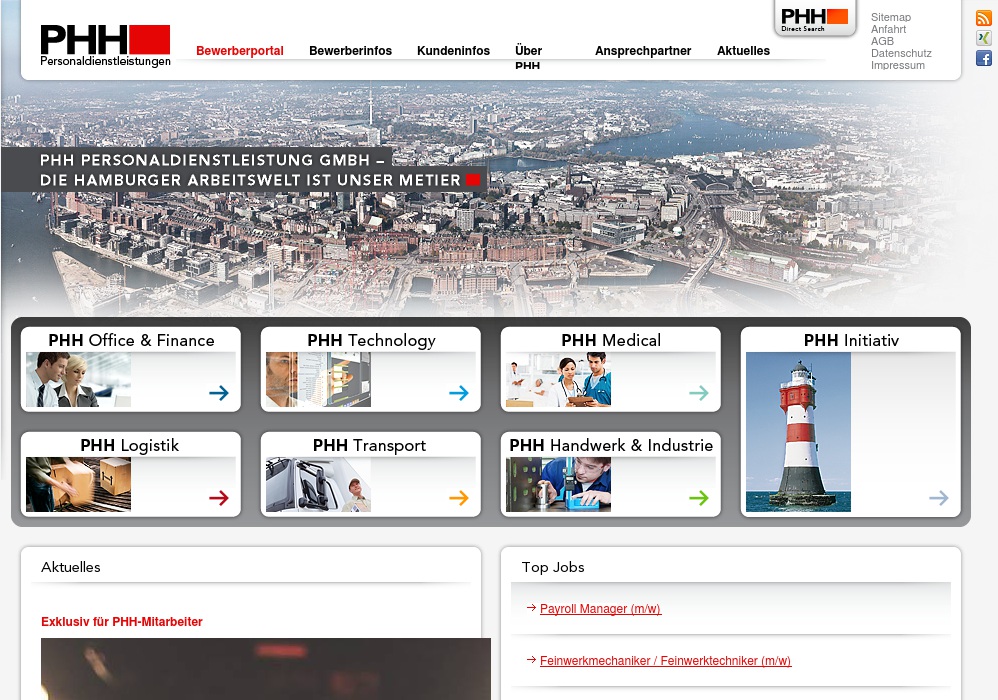
Task: Select the blue arrow for PHH Office & Finance
Action: 218,393
